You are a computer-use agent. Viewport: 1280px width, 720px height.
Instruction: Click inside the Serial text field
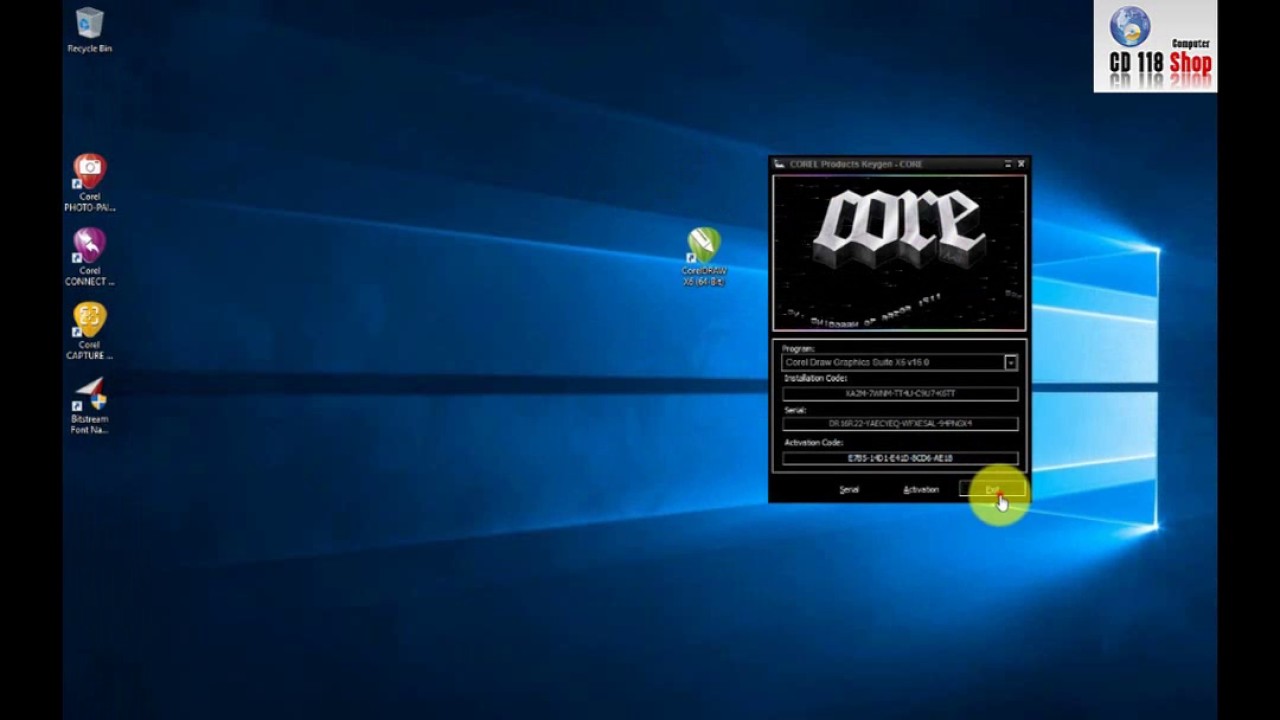point(900,424)
